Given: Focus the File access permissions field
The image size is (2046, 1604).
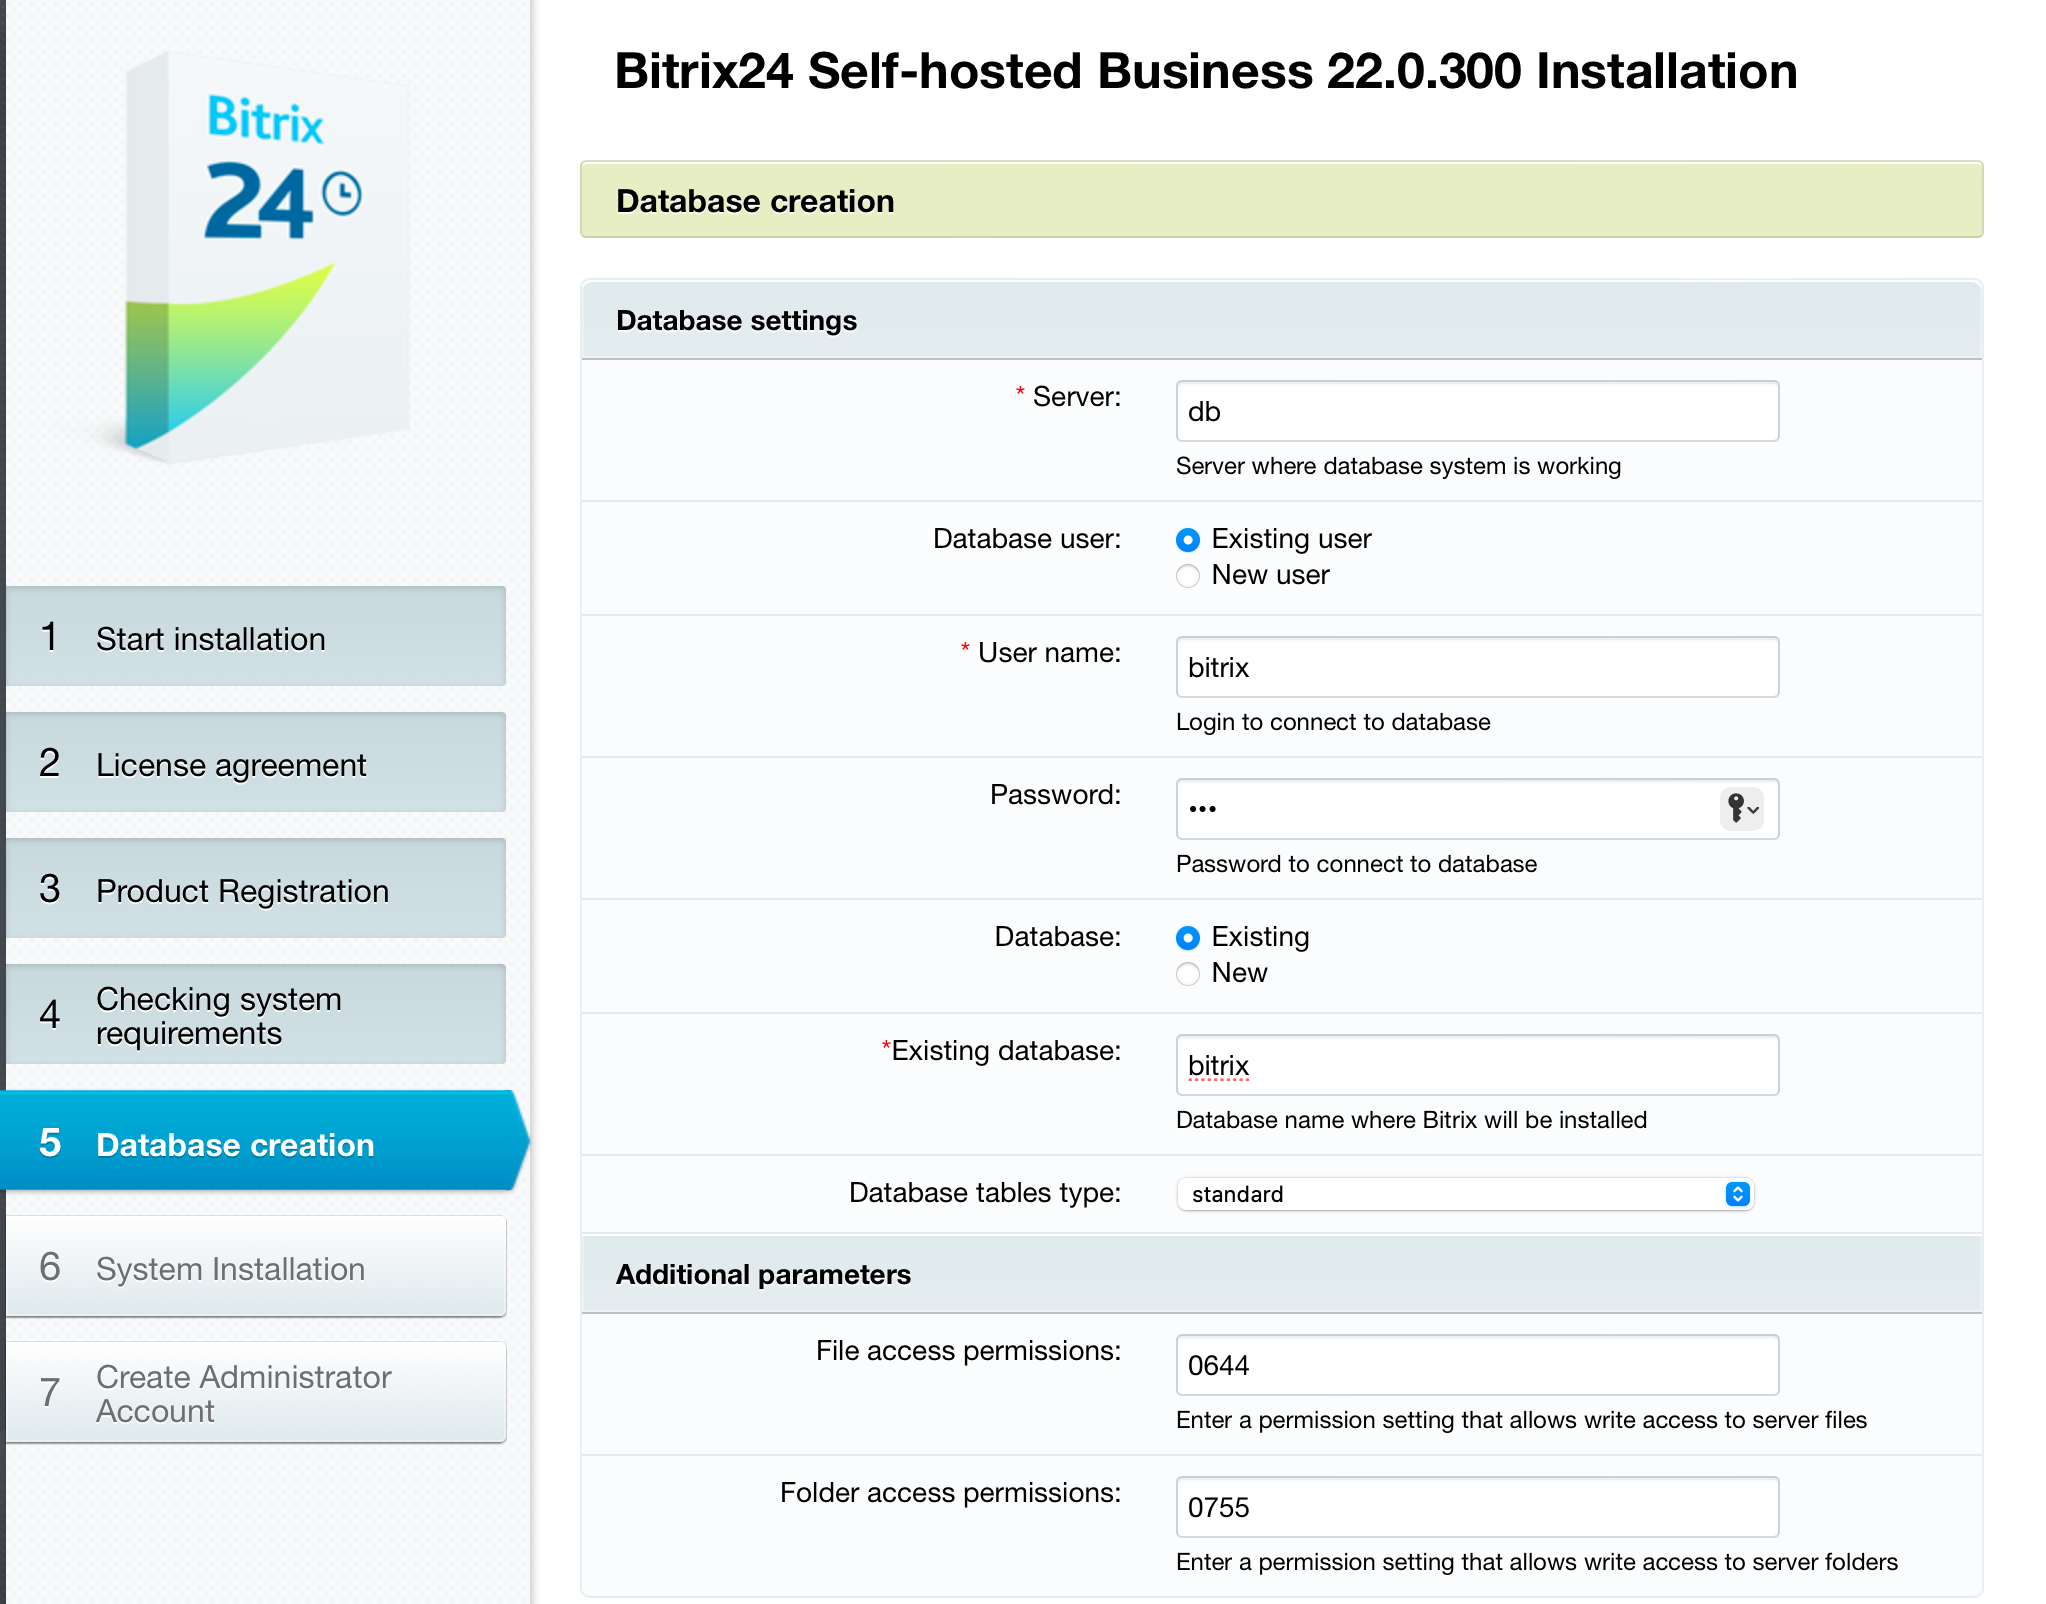Looking at the screenshot, I should [1476, 1365].
